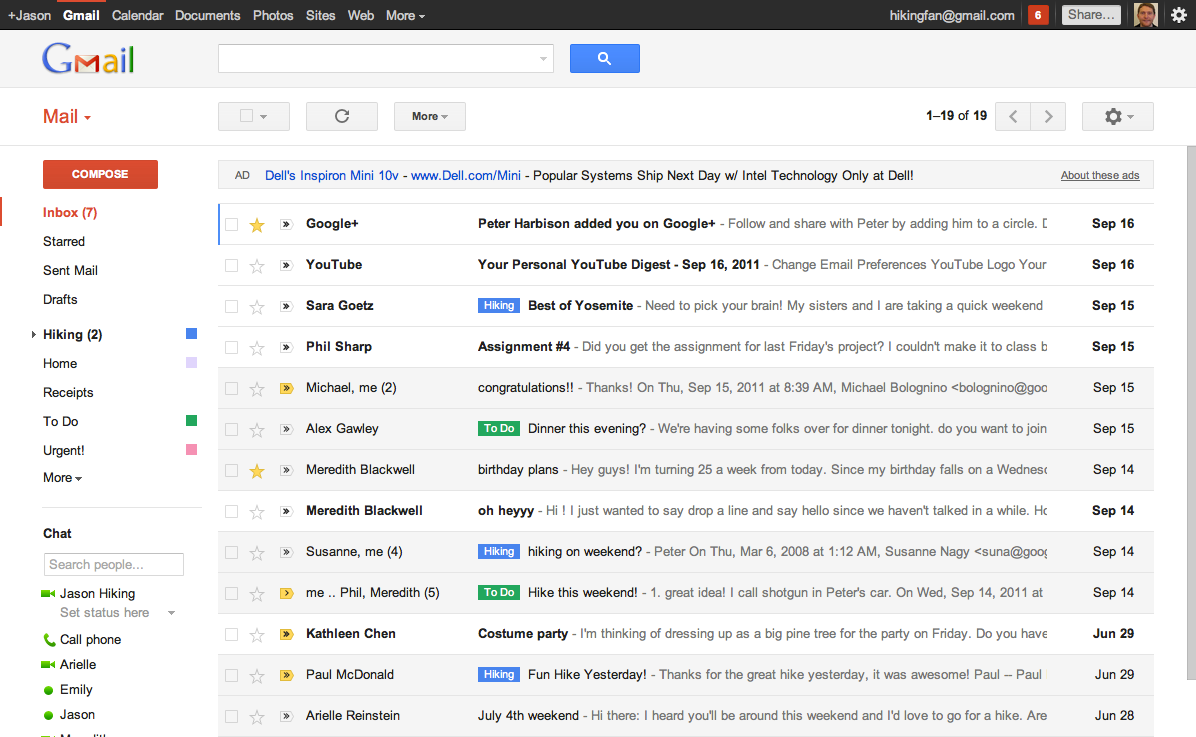Unstar the birthday plans email
Image resolution: width=1196 pixels, height=737 pixels.
(257, 471)
